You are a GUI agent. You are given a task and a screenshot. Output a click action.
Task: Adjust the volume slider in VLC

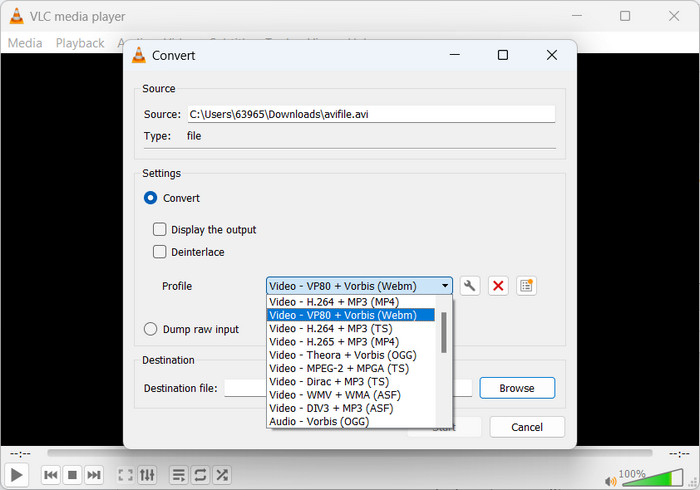pos(652,478)
